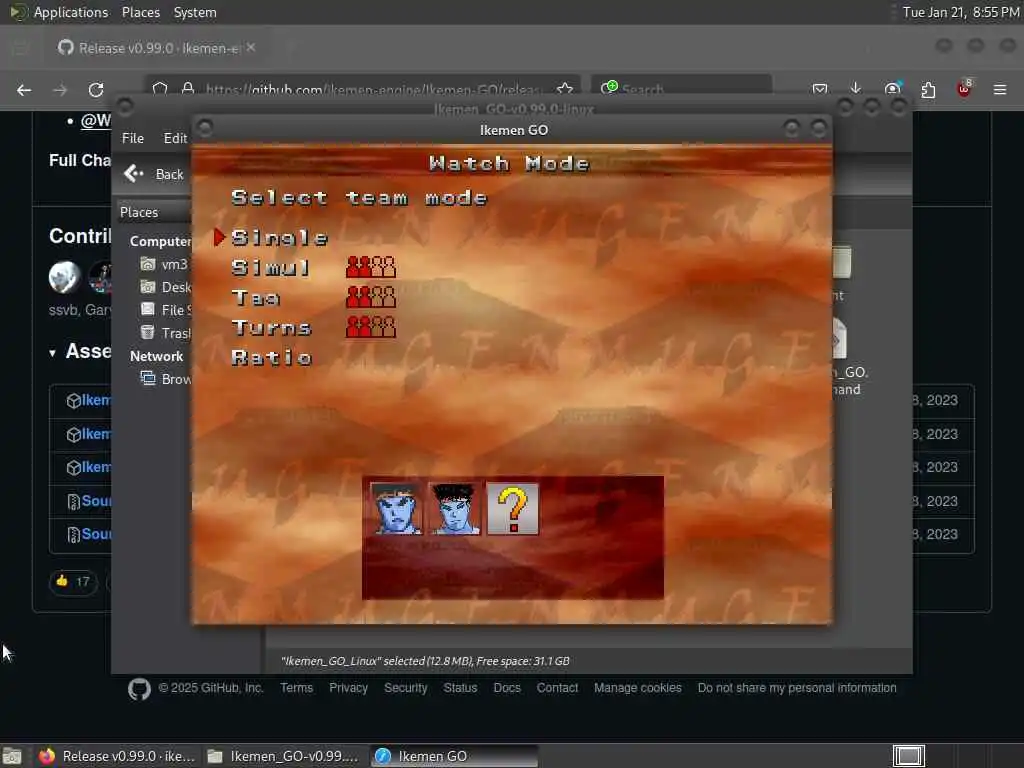1024x768 pixels.
Task: Switch to Ikemen_GO-v0.99 folder taskbar button
Action: 283,756
